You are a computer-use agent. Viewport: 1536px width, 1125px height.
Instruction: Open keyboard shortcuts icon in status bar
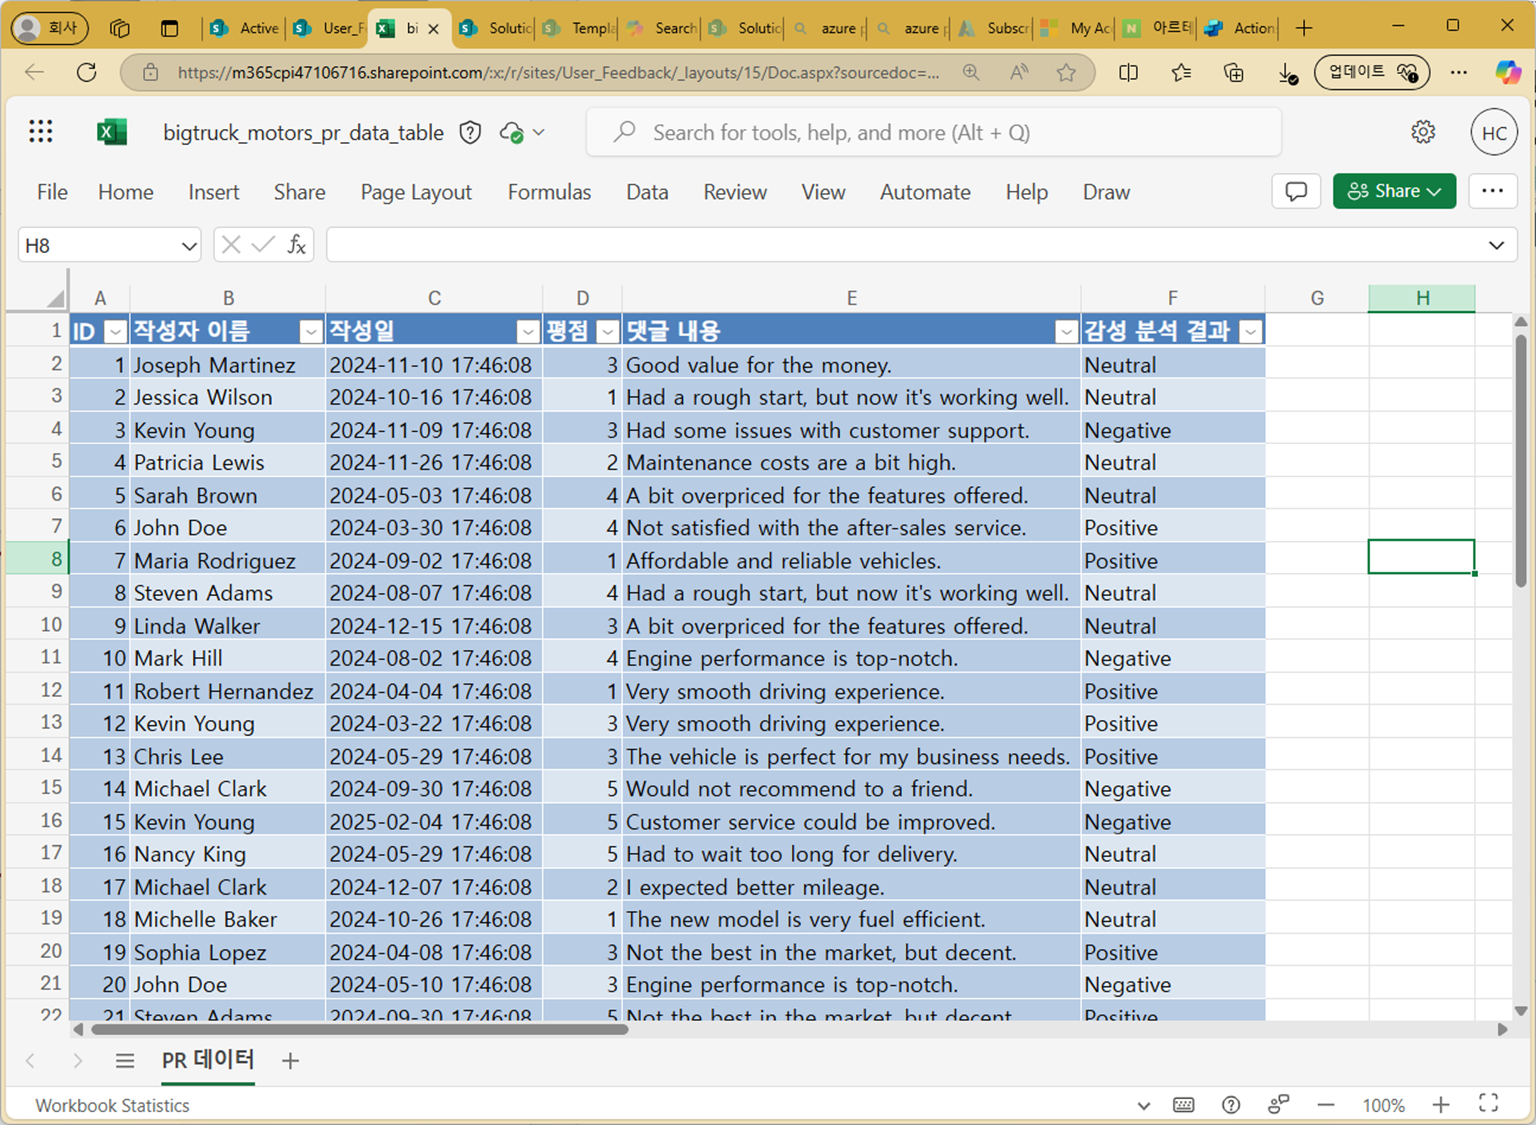(1183, 1105)
